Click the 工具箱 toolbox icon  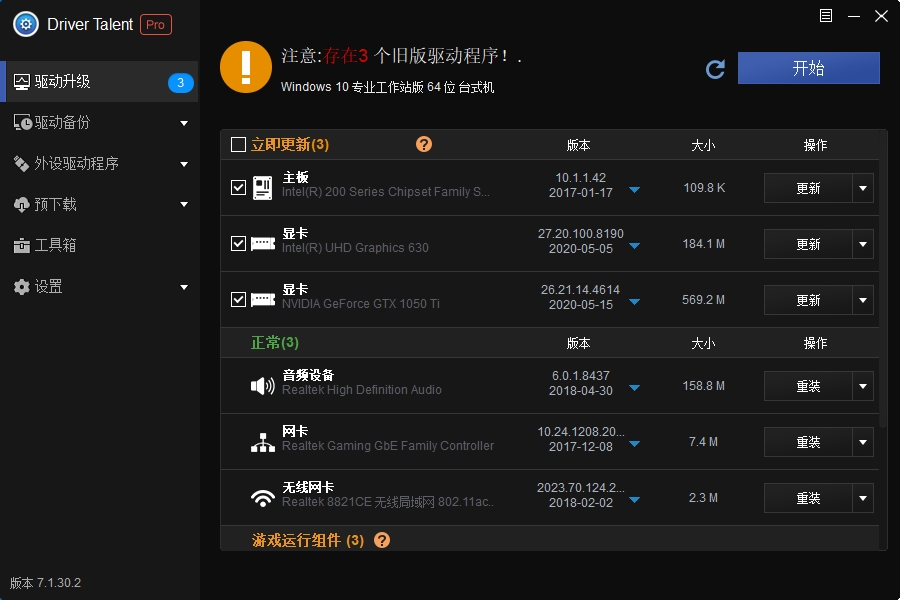(21, 246)
